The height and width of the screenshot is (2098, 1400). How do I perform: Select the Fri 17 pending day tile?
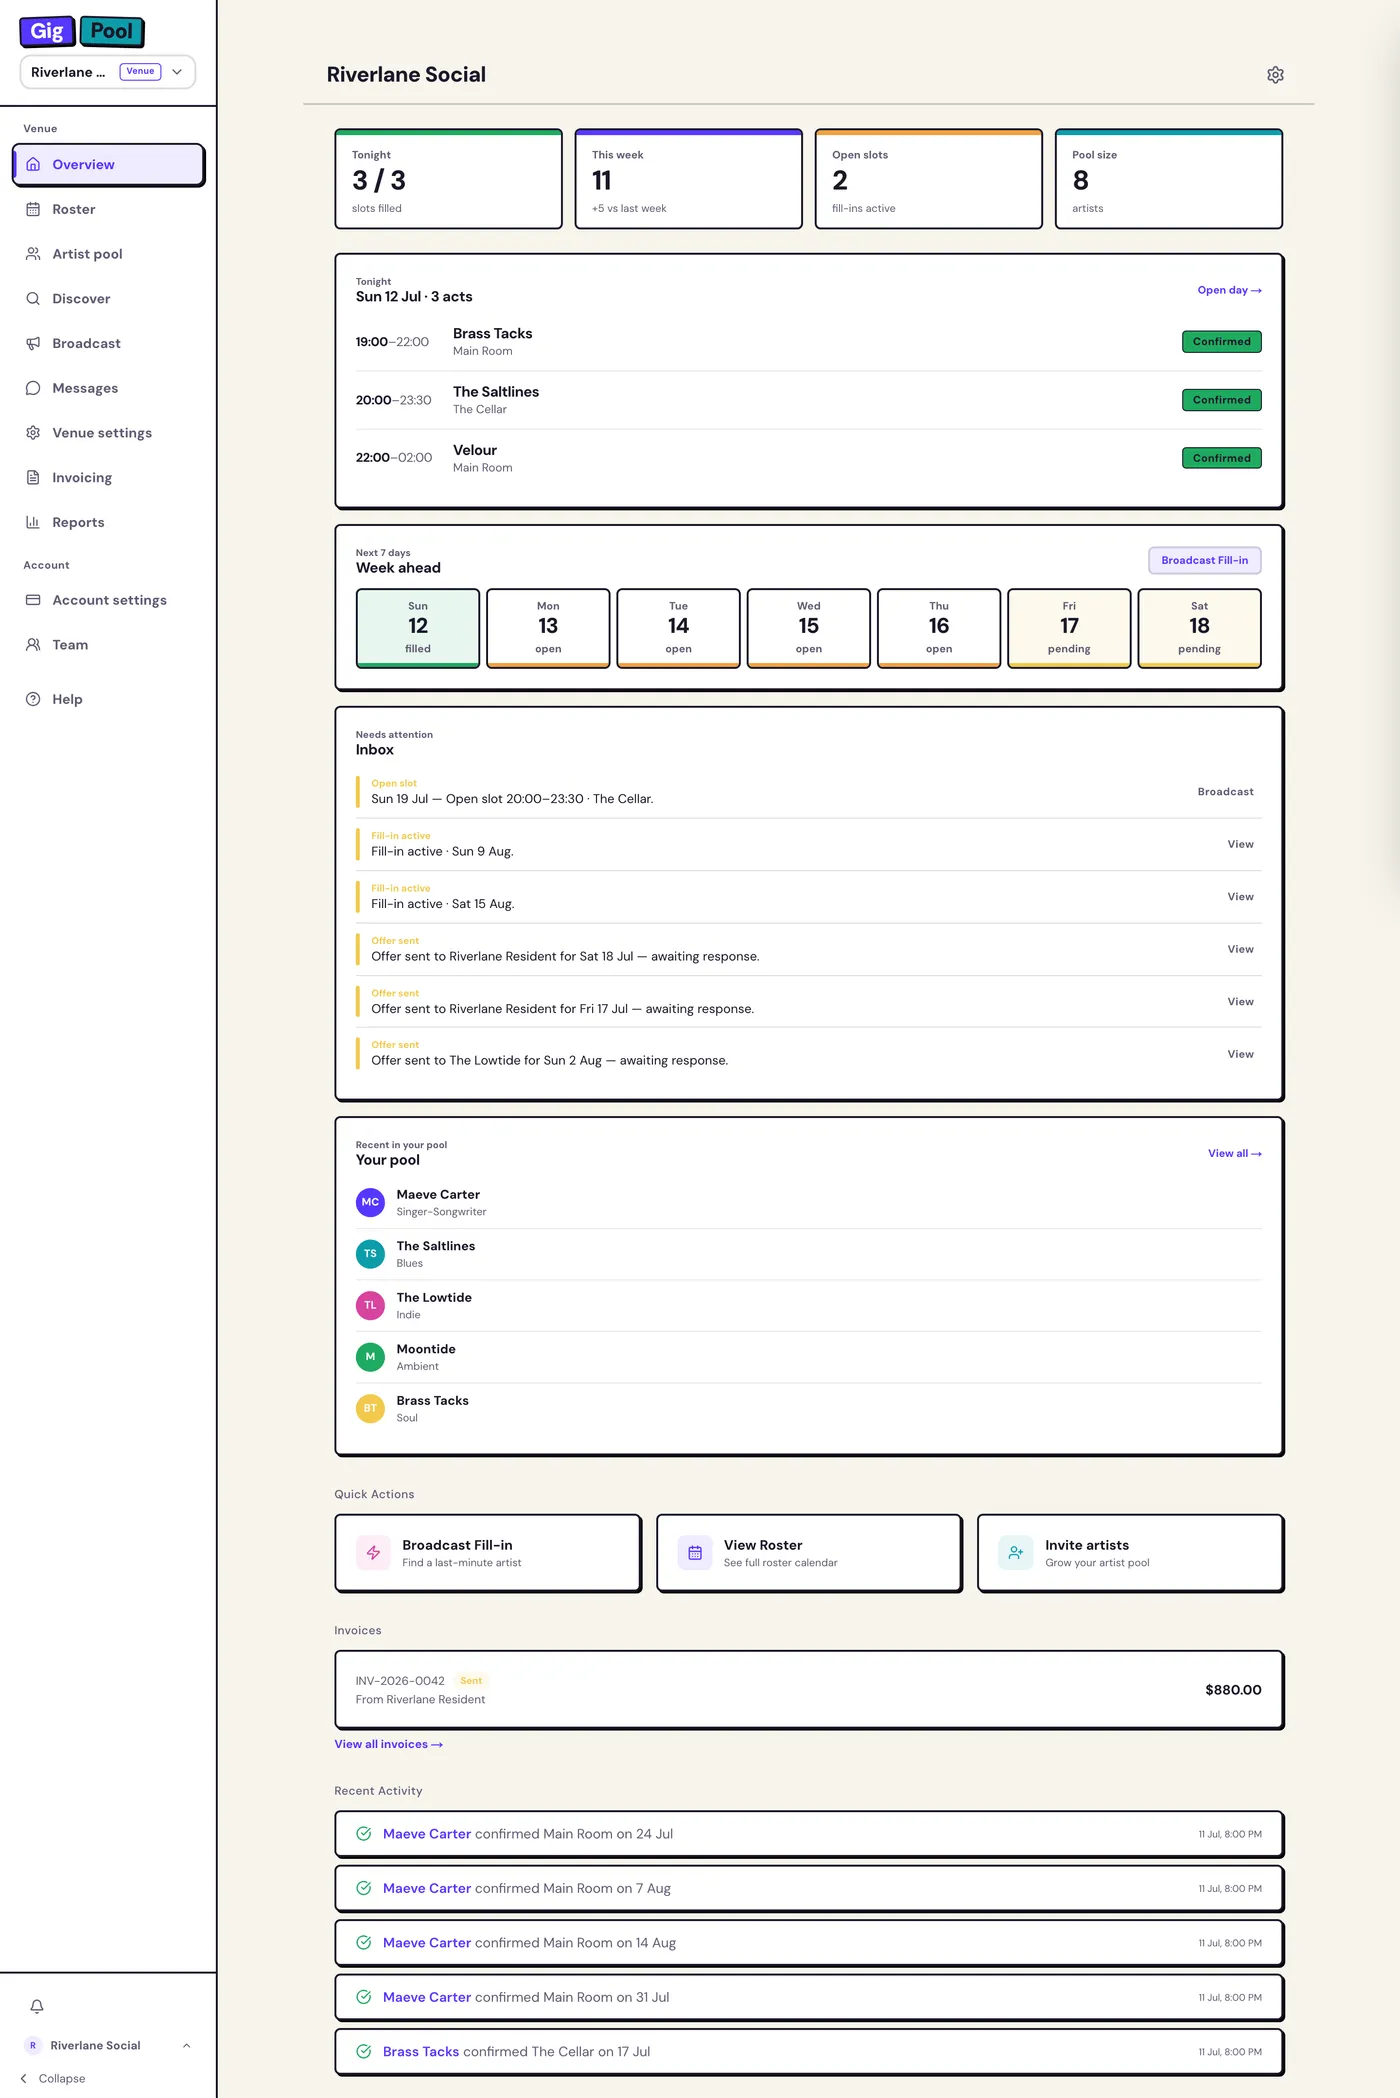pos(1069,628)
